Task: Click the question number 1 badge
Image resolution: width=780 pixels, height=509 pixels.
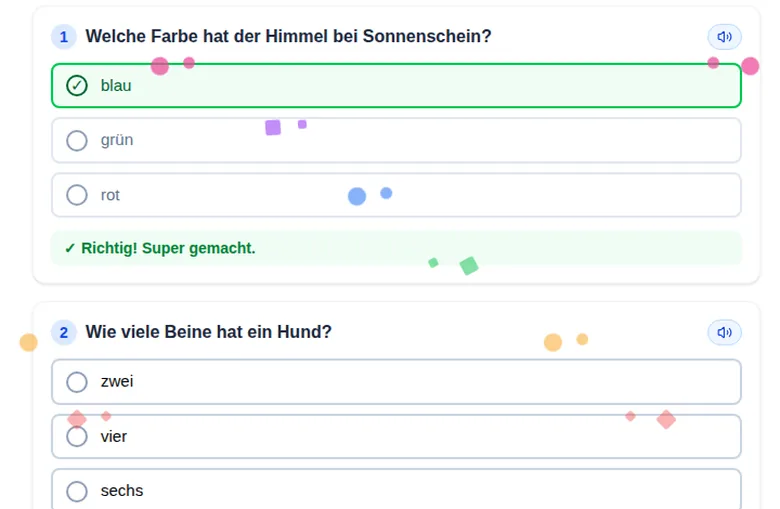Action: pyautogui.click(x=64, y=37)
